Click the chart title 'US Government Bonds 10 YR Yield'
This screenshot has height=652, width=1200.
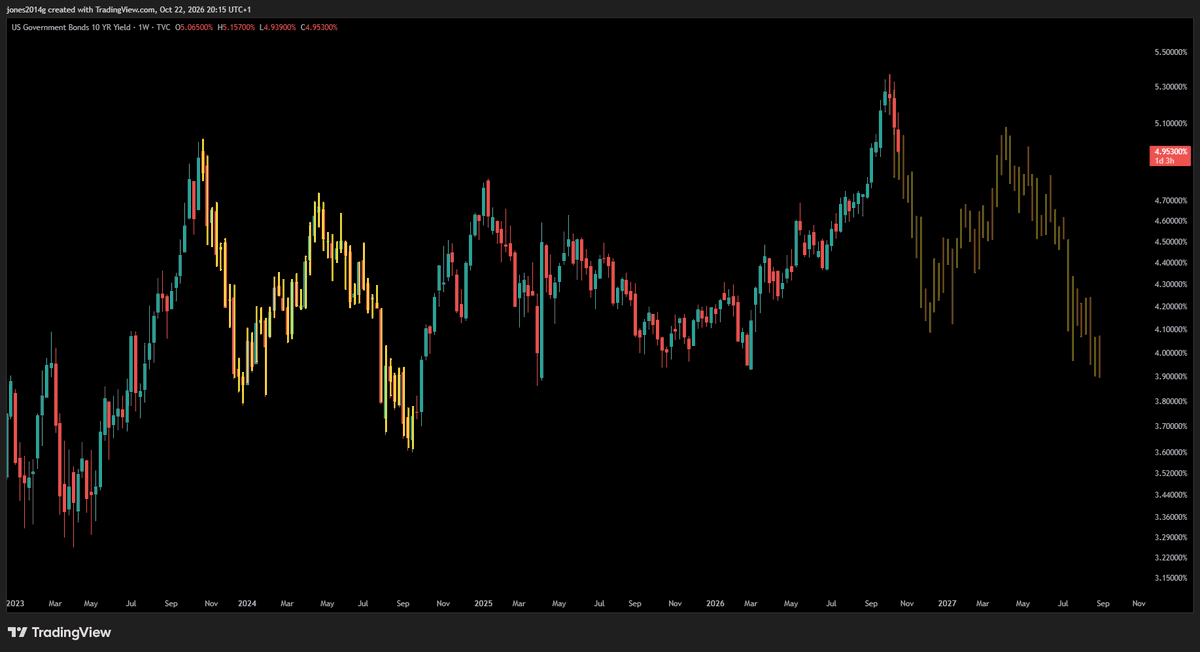click(70, 27)
